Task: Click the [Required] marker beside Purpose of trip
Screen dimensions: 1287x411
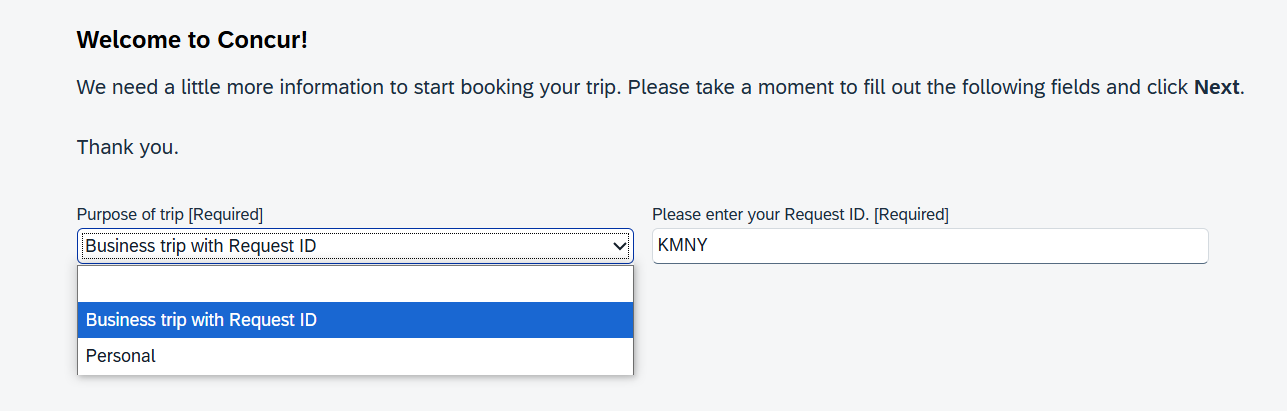Action: (x=226, y=214)
